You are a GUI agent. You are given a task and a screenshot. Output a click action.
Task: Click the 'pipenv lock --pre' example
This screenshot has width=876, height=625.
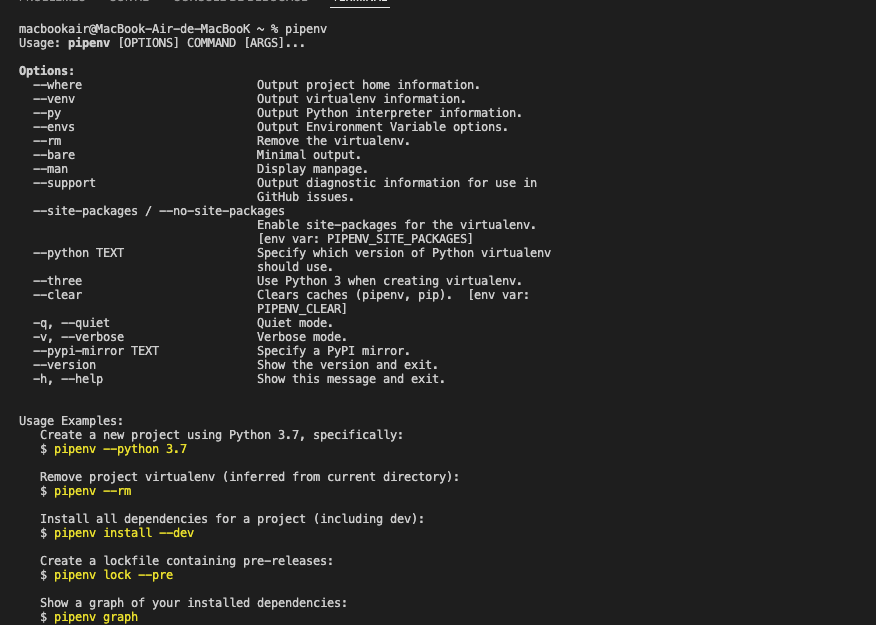113,575
